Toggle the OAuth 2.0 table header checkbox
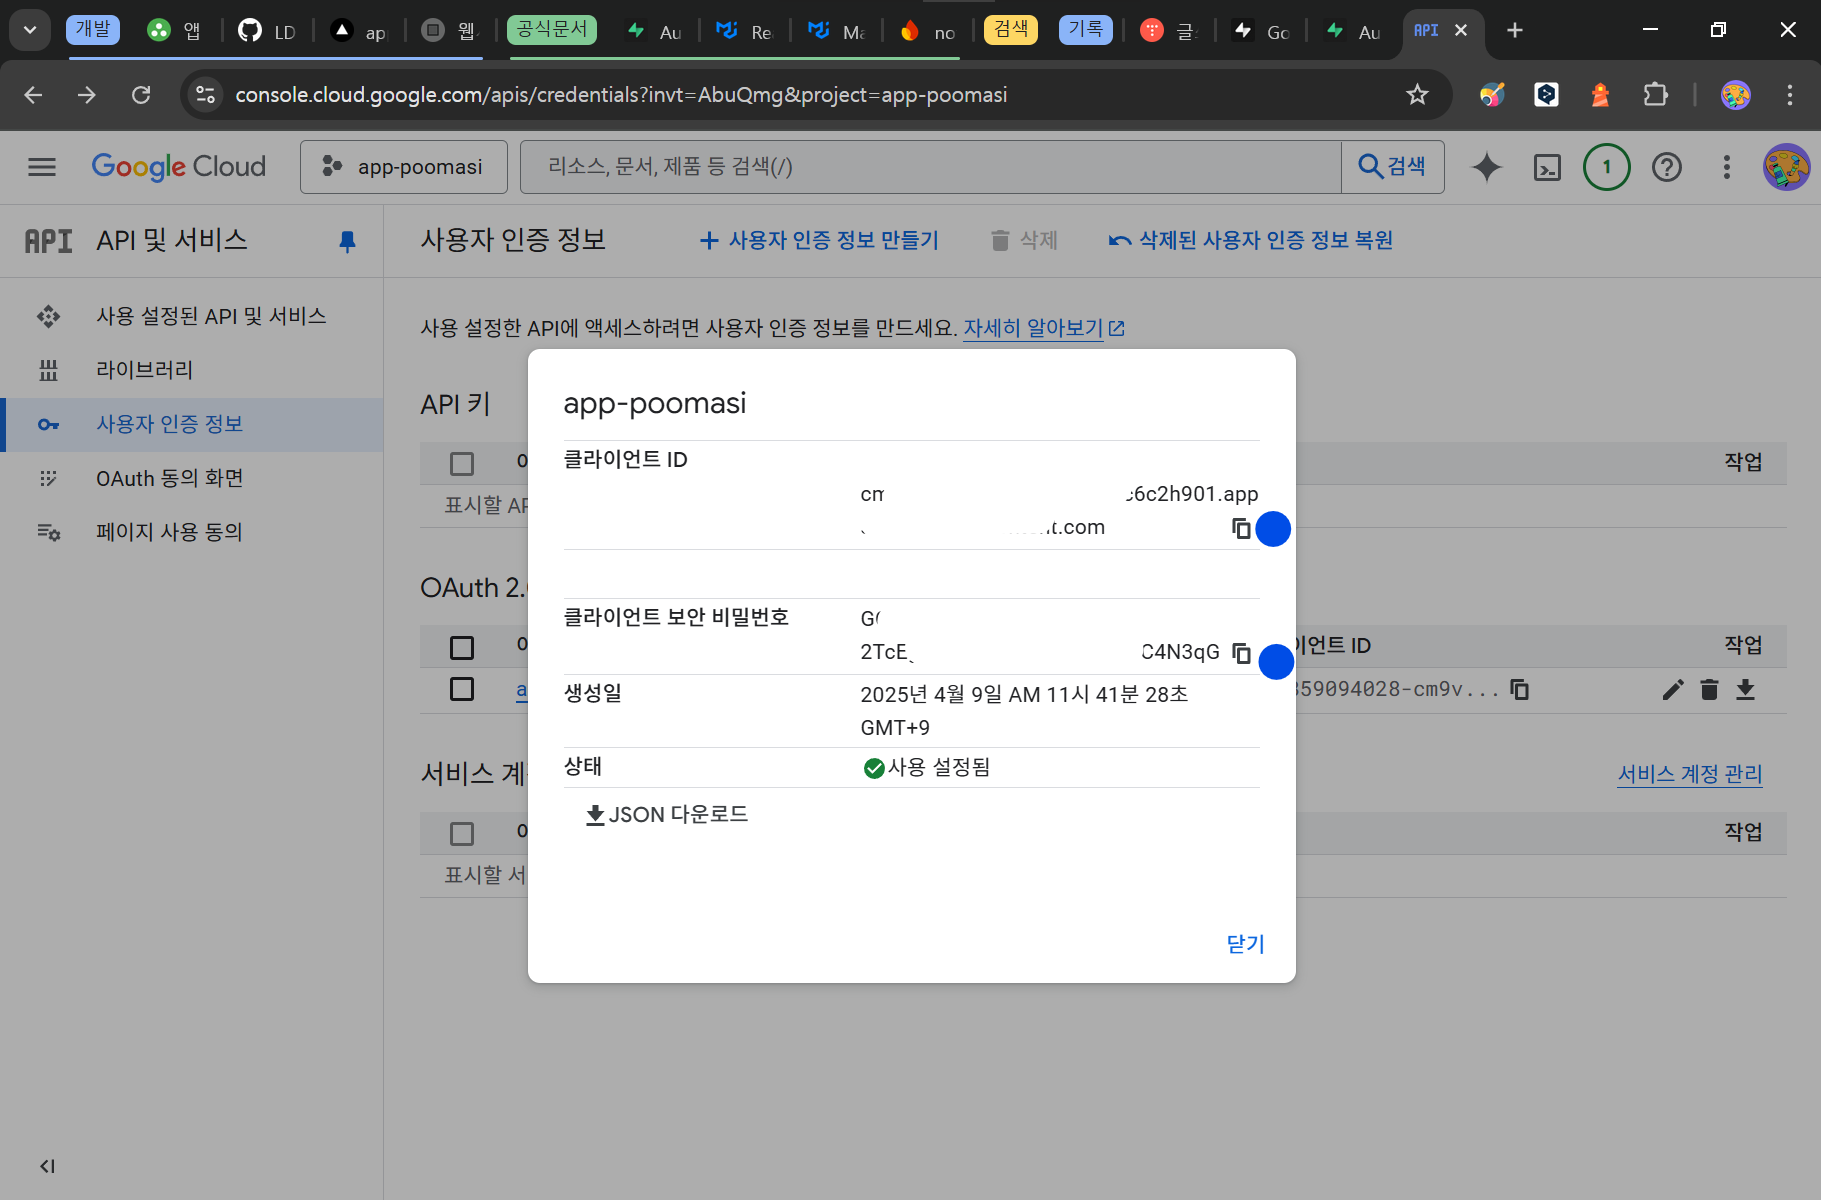This screenshot has width=1821, height=1200. [x=462, y=648]
